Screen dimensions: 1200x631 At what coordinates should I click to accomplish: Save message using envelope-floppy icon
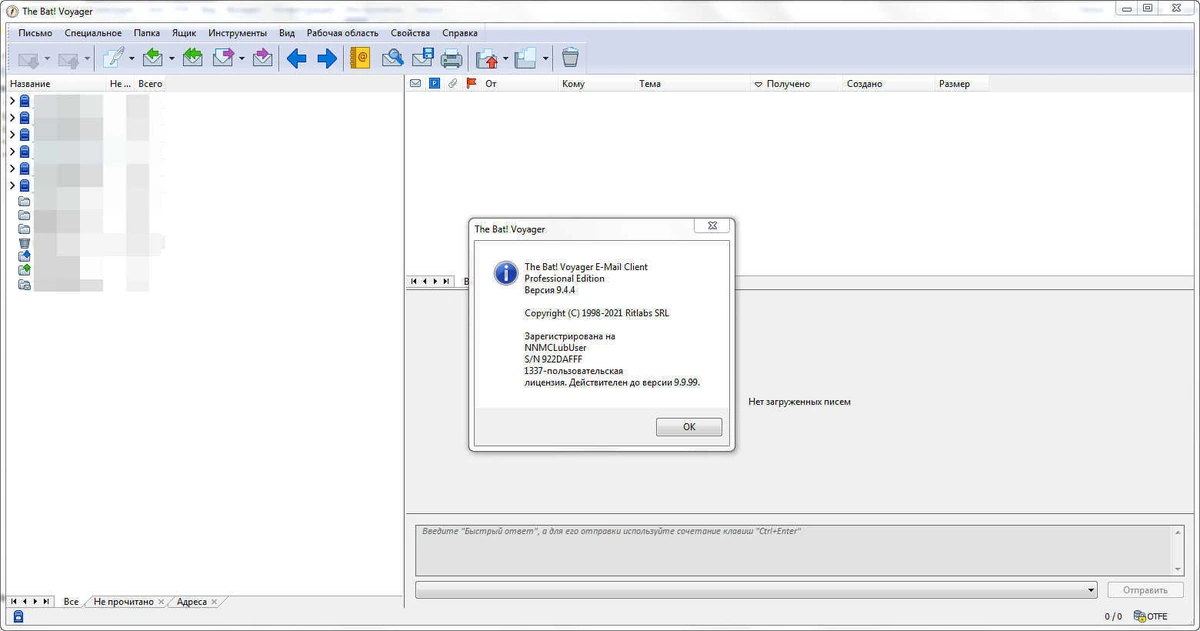point(423,58)
